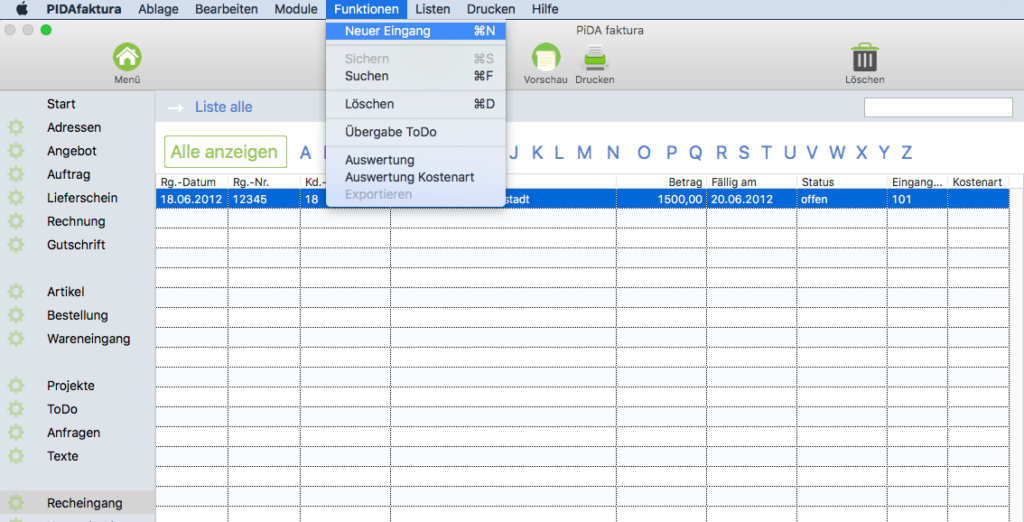
Task: Filter by letter J
Action: pos(513,152)
